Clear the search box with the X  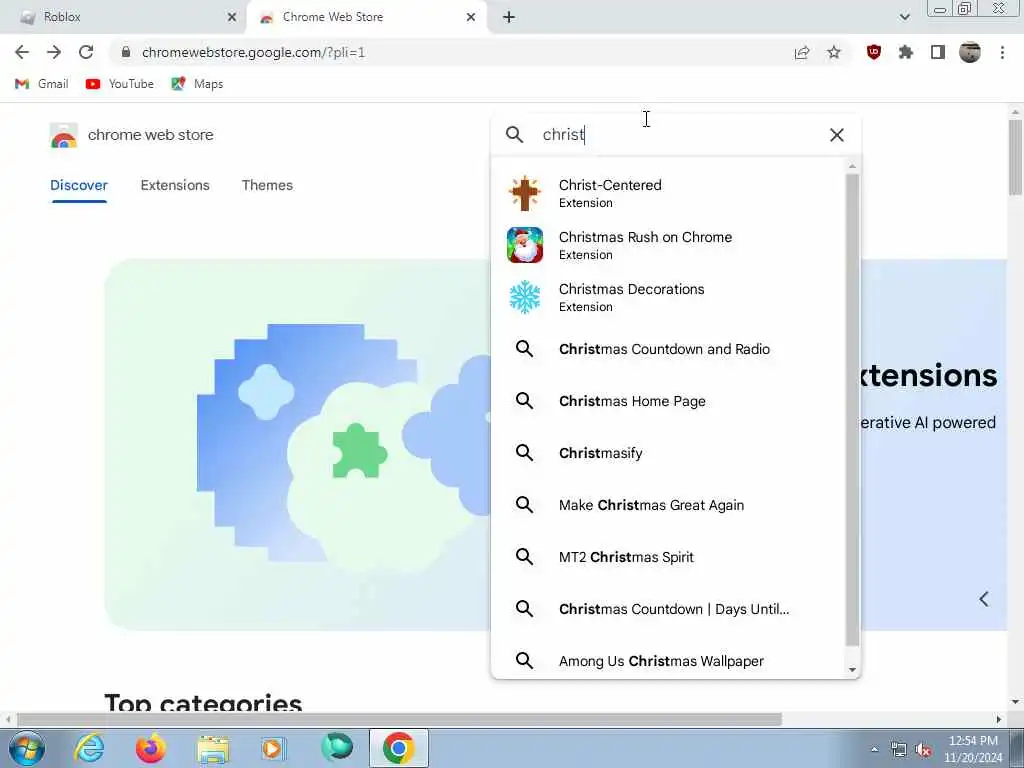[837, 135]
